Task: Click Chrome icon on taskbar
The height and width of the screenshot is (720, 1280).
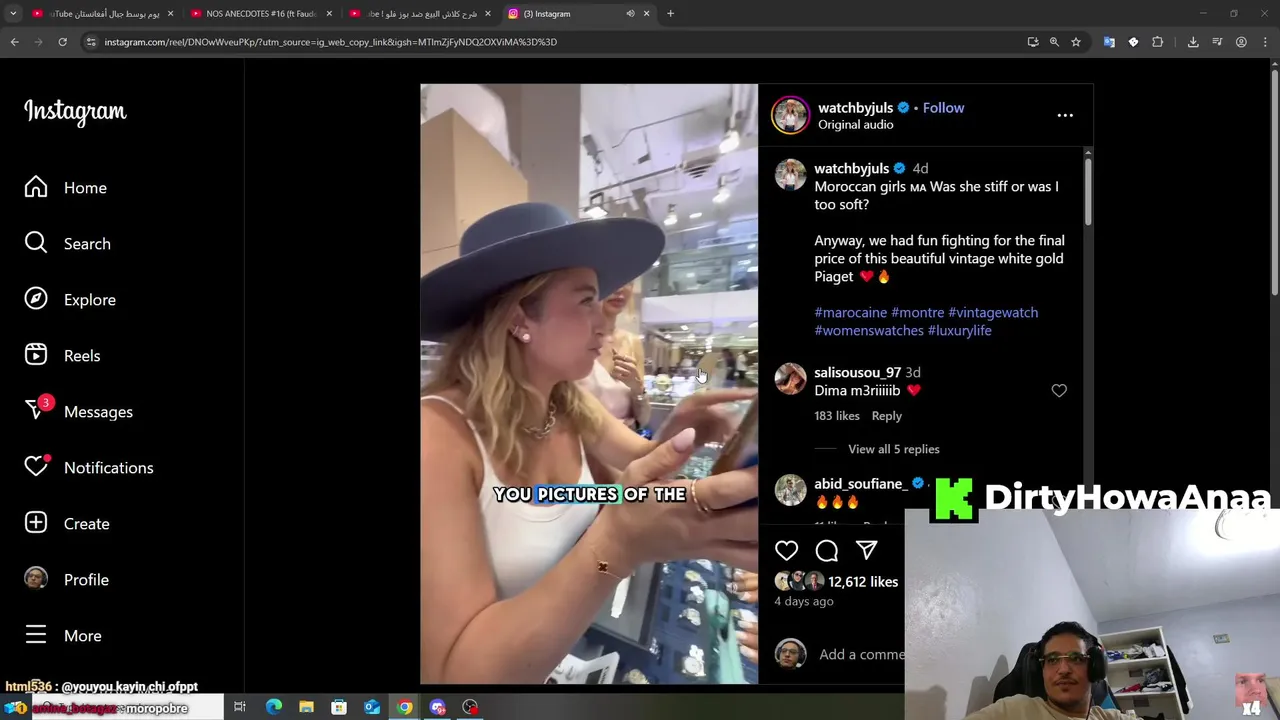Action: tap(405, 708)
